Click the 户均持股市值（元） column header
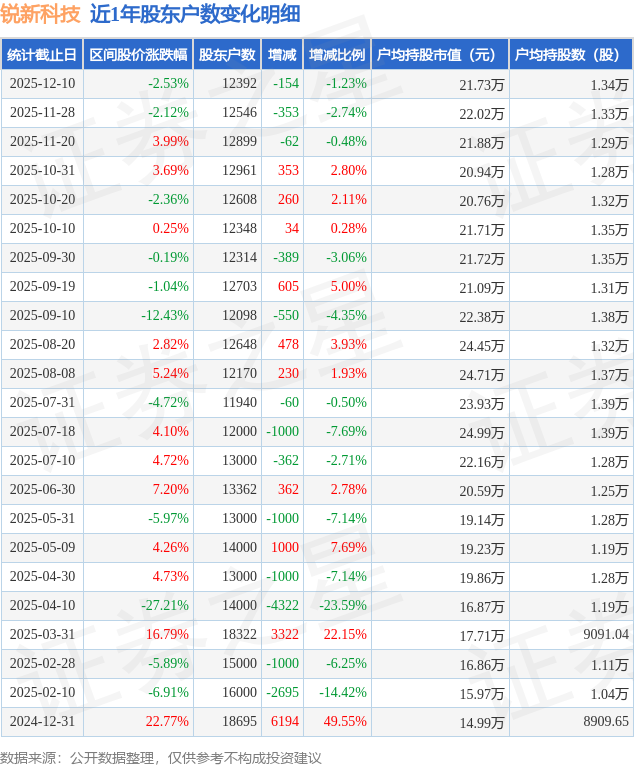This screenshot has height=767, width=634. [x=439, y=55]
